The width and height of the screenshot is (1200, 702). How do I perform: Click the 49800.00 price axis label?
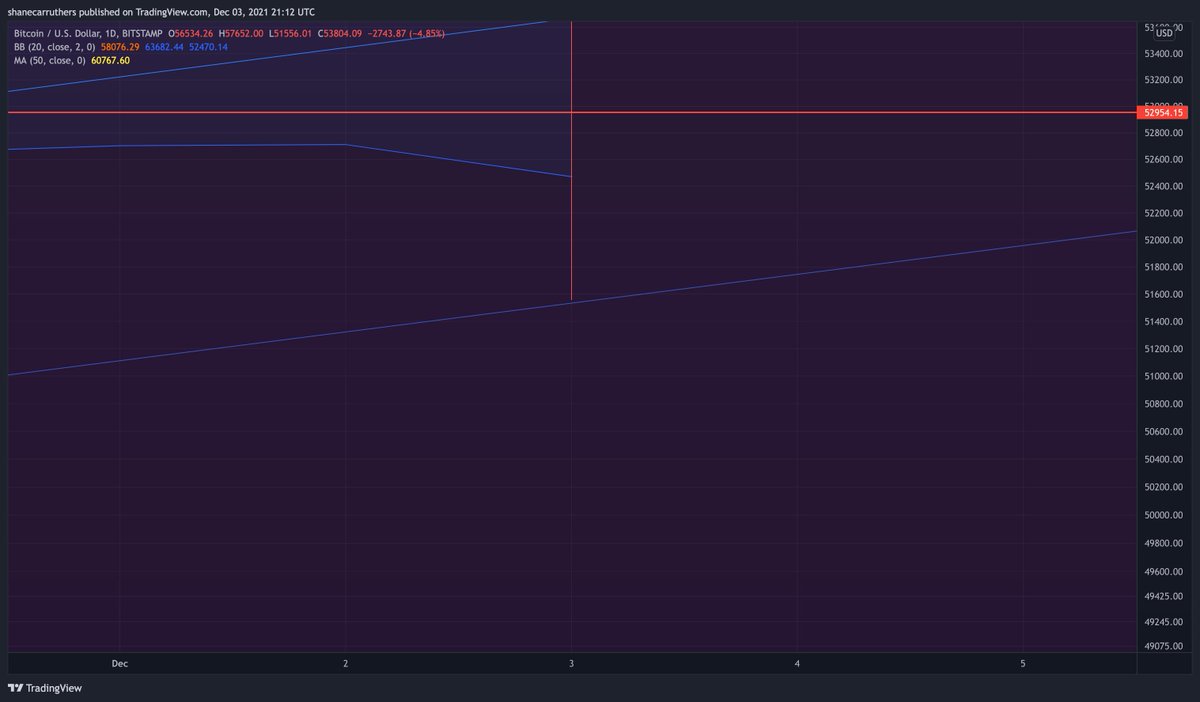(1164, 543)
